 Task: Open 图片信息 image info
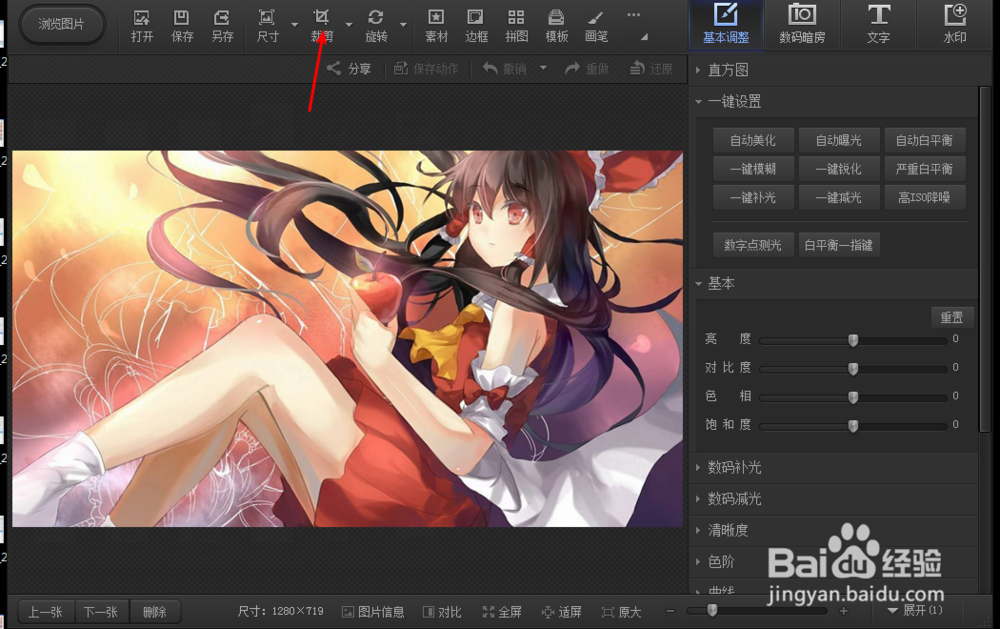pyautogui.click(x=373, y=612)
